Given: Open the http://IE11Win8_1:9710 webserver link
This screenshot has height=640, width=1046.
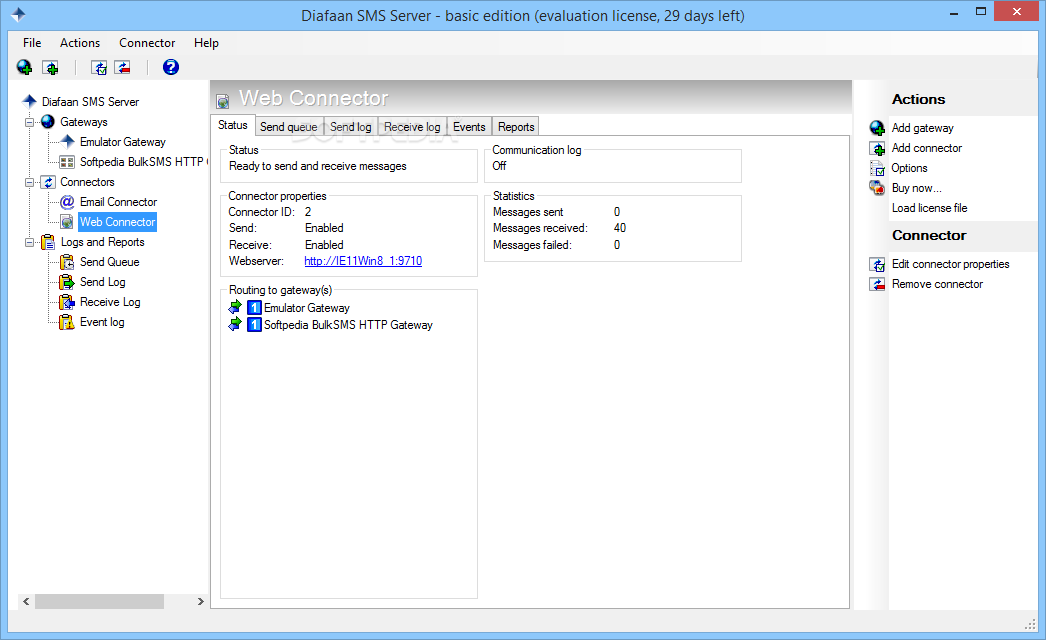Looking at the screenshot, I should coord(363,261).
